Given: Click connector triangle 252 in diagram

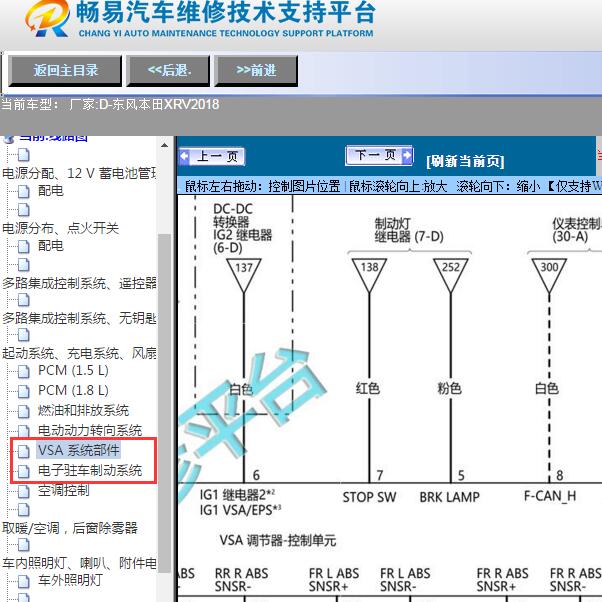Looking at the screenshot, I should (450, 275).
